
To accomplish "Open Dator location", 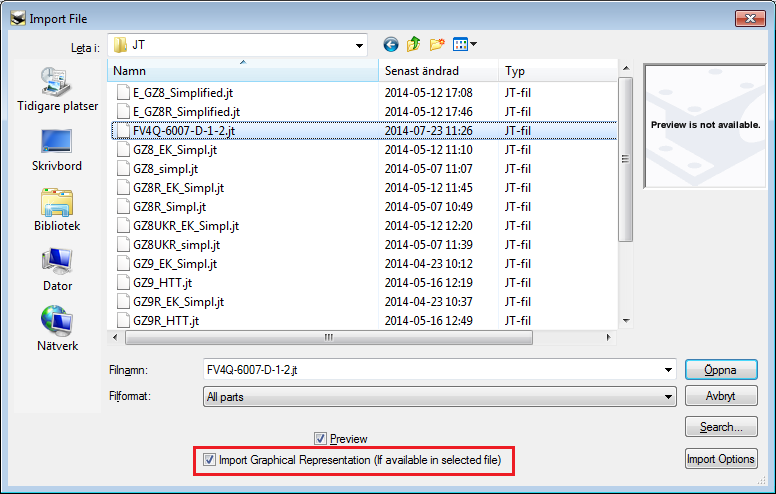I will pos(57,270).
